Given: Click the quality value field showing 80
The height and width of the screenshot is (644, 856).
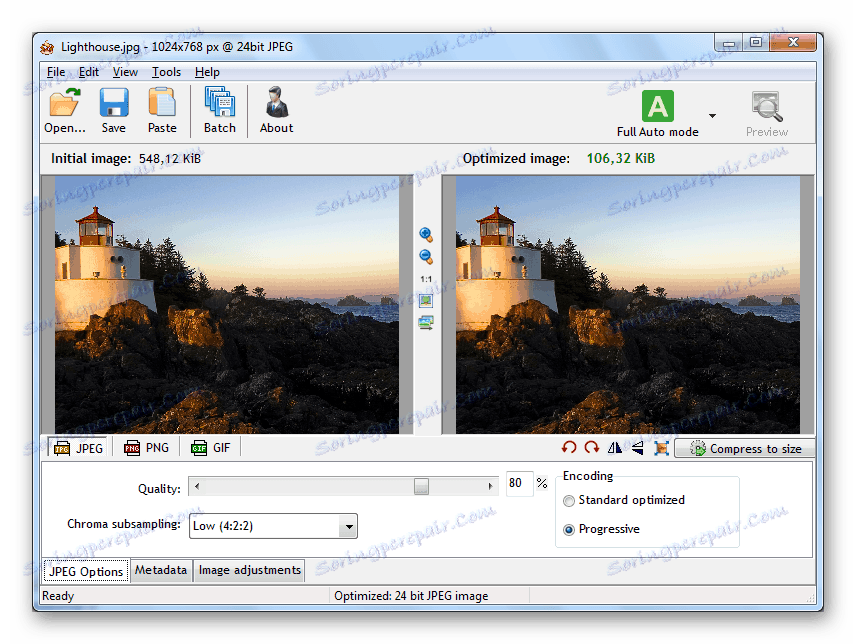Looking at the screenshot, I should pos(519,484).
